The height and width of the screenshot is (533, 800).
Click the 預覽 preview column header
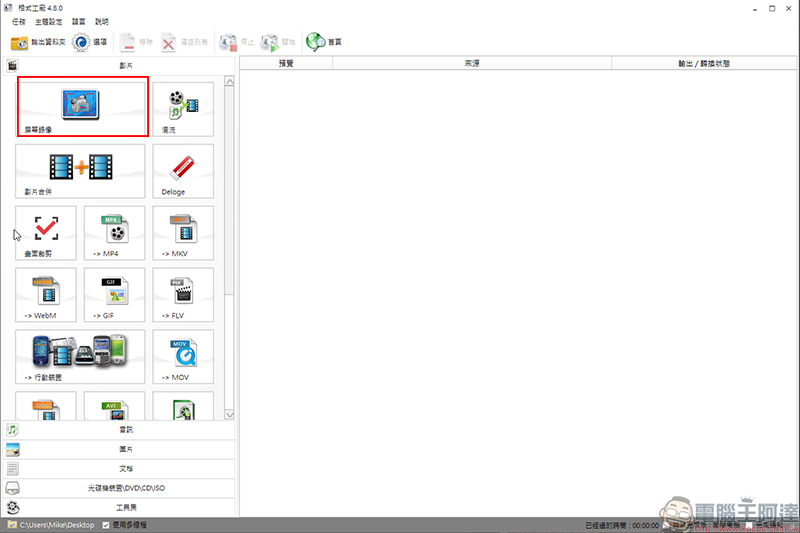point(286,63)
